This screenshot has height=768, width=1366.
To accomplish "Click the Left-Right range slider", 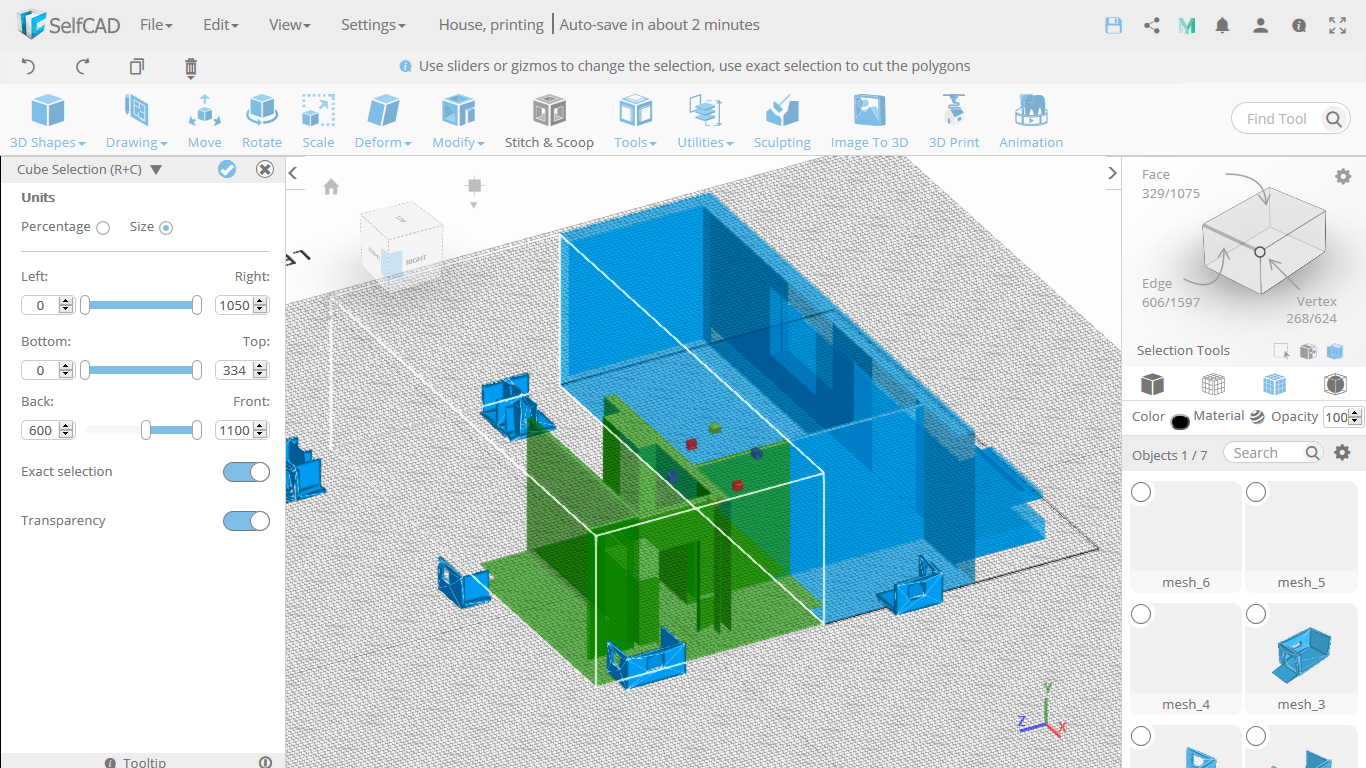I will [141, 305].
